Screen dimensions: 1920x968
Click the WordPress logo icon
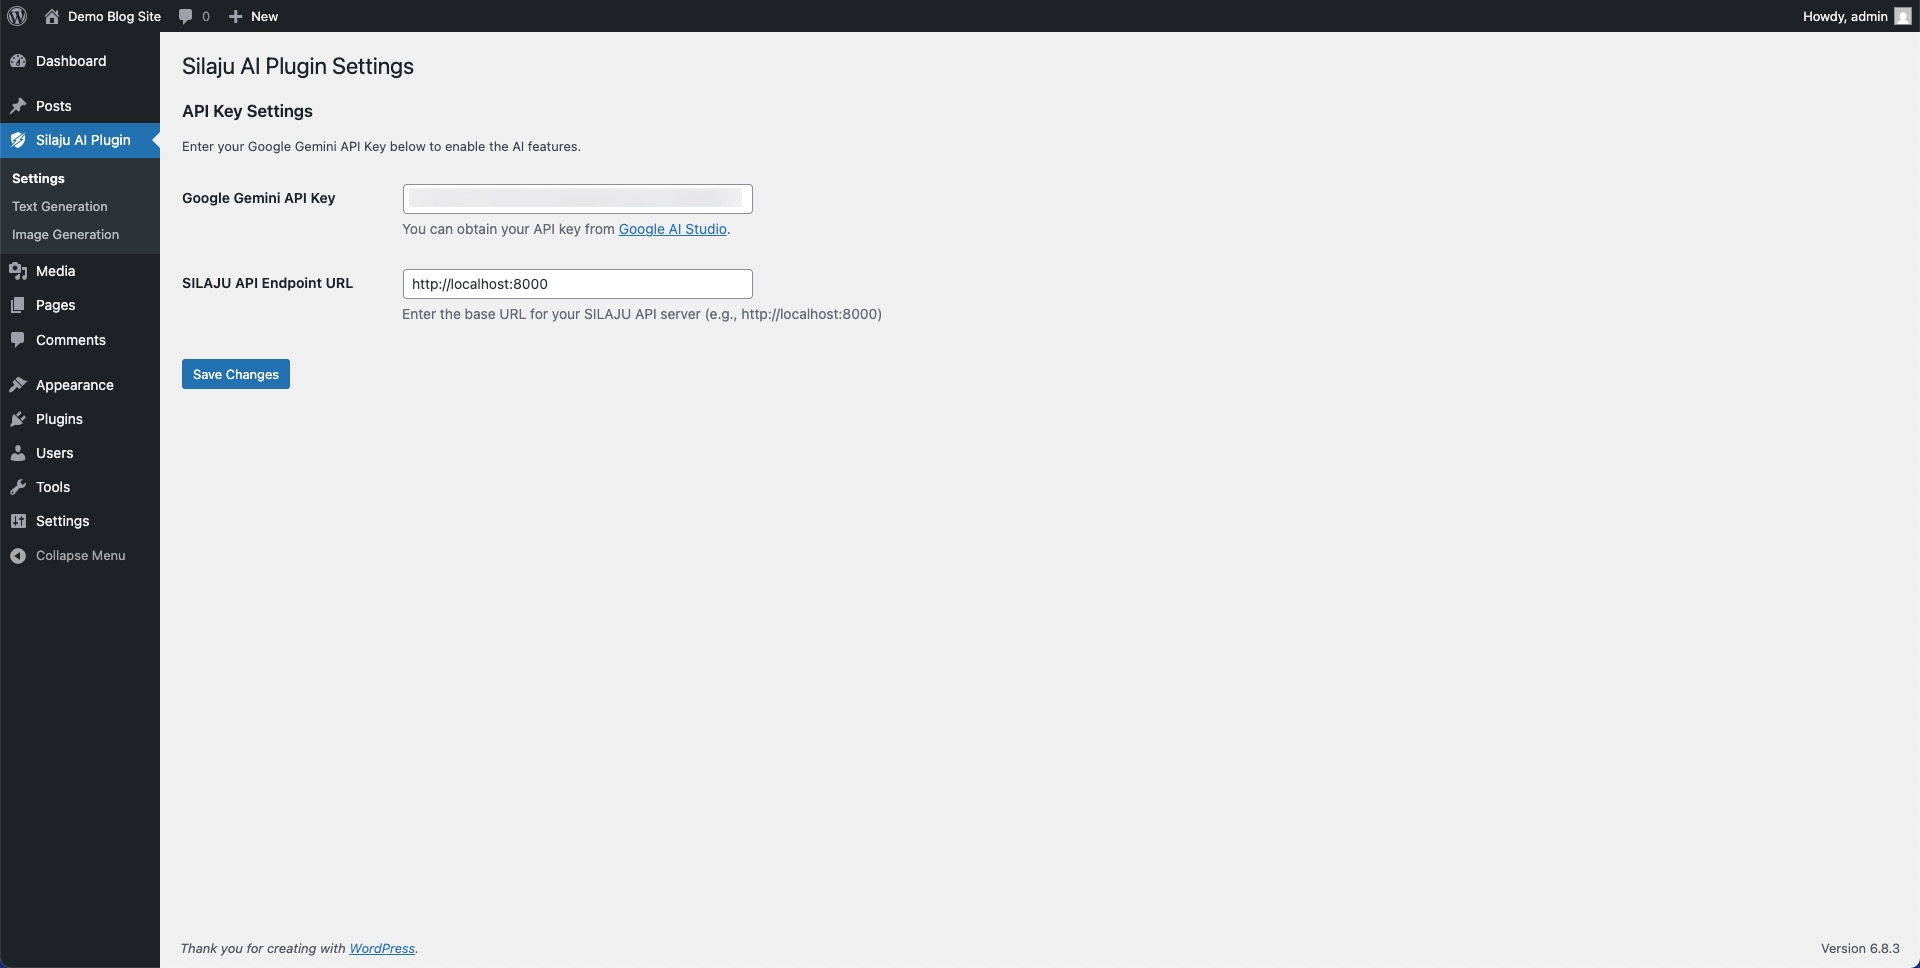point(17,16)
